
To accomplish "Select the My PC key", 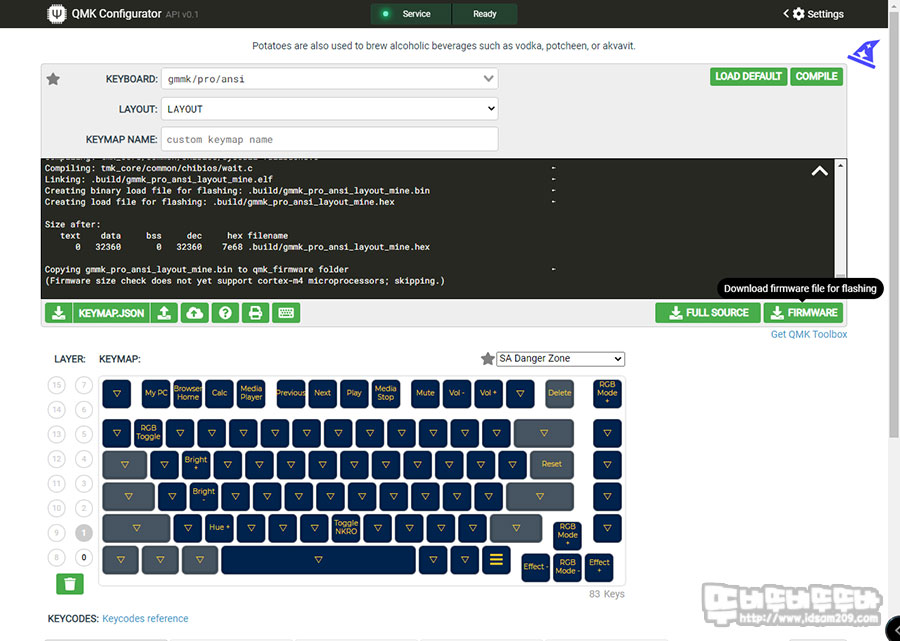I will (x=156, y=393).
